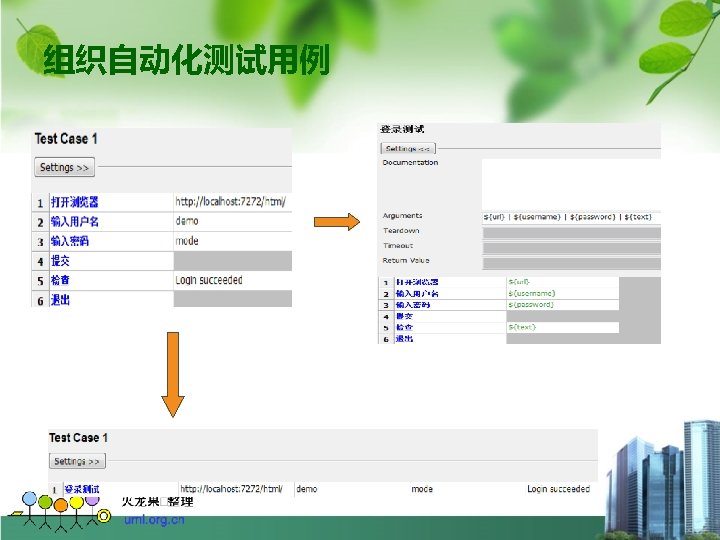Image resolution: width=720 pixels, height=540 pixels.
Task: Select the 退出 keyword in the 登录测试 panel
Action: [450, 339]
